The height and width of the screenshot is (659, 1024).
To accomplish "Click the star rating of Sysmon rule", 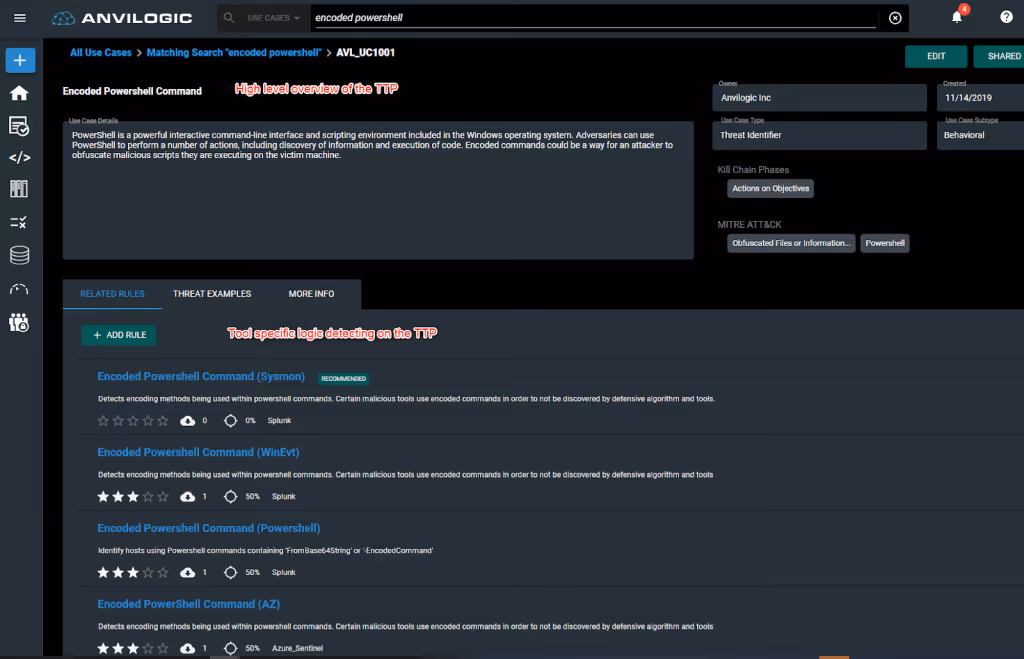I will [x=133, y=421].
